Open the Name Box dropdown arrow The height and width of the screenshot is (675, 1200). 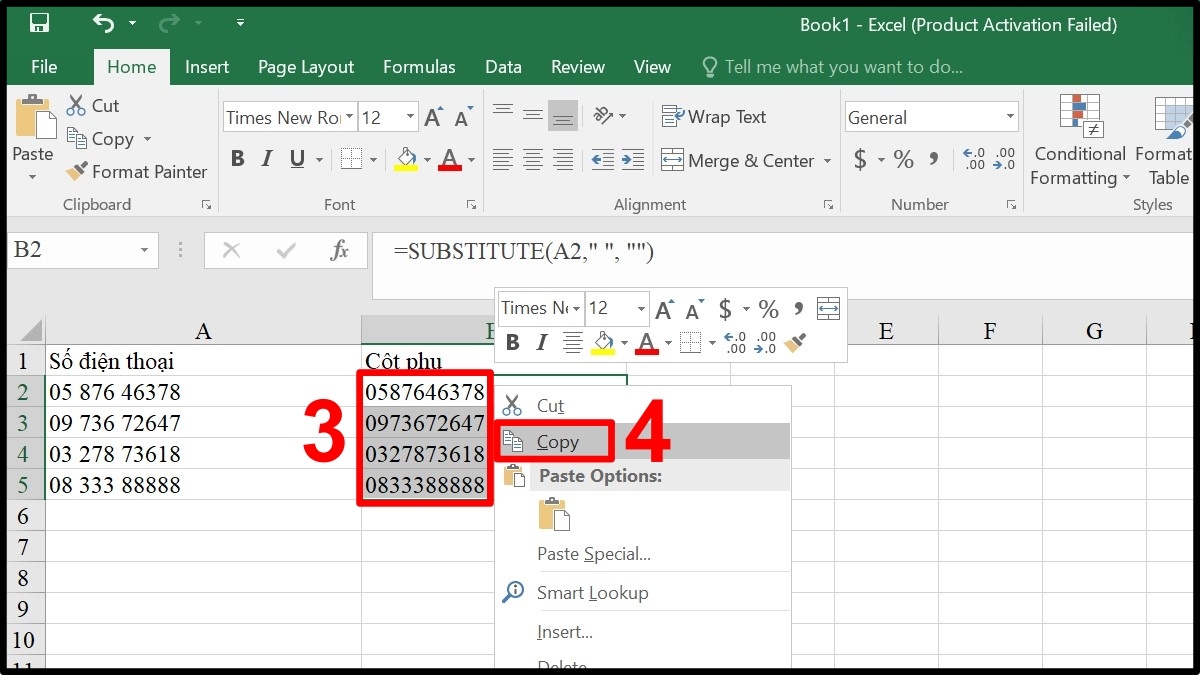click(x=145, y=250)
